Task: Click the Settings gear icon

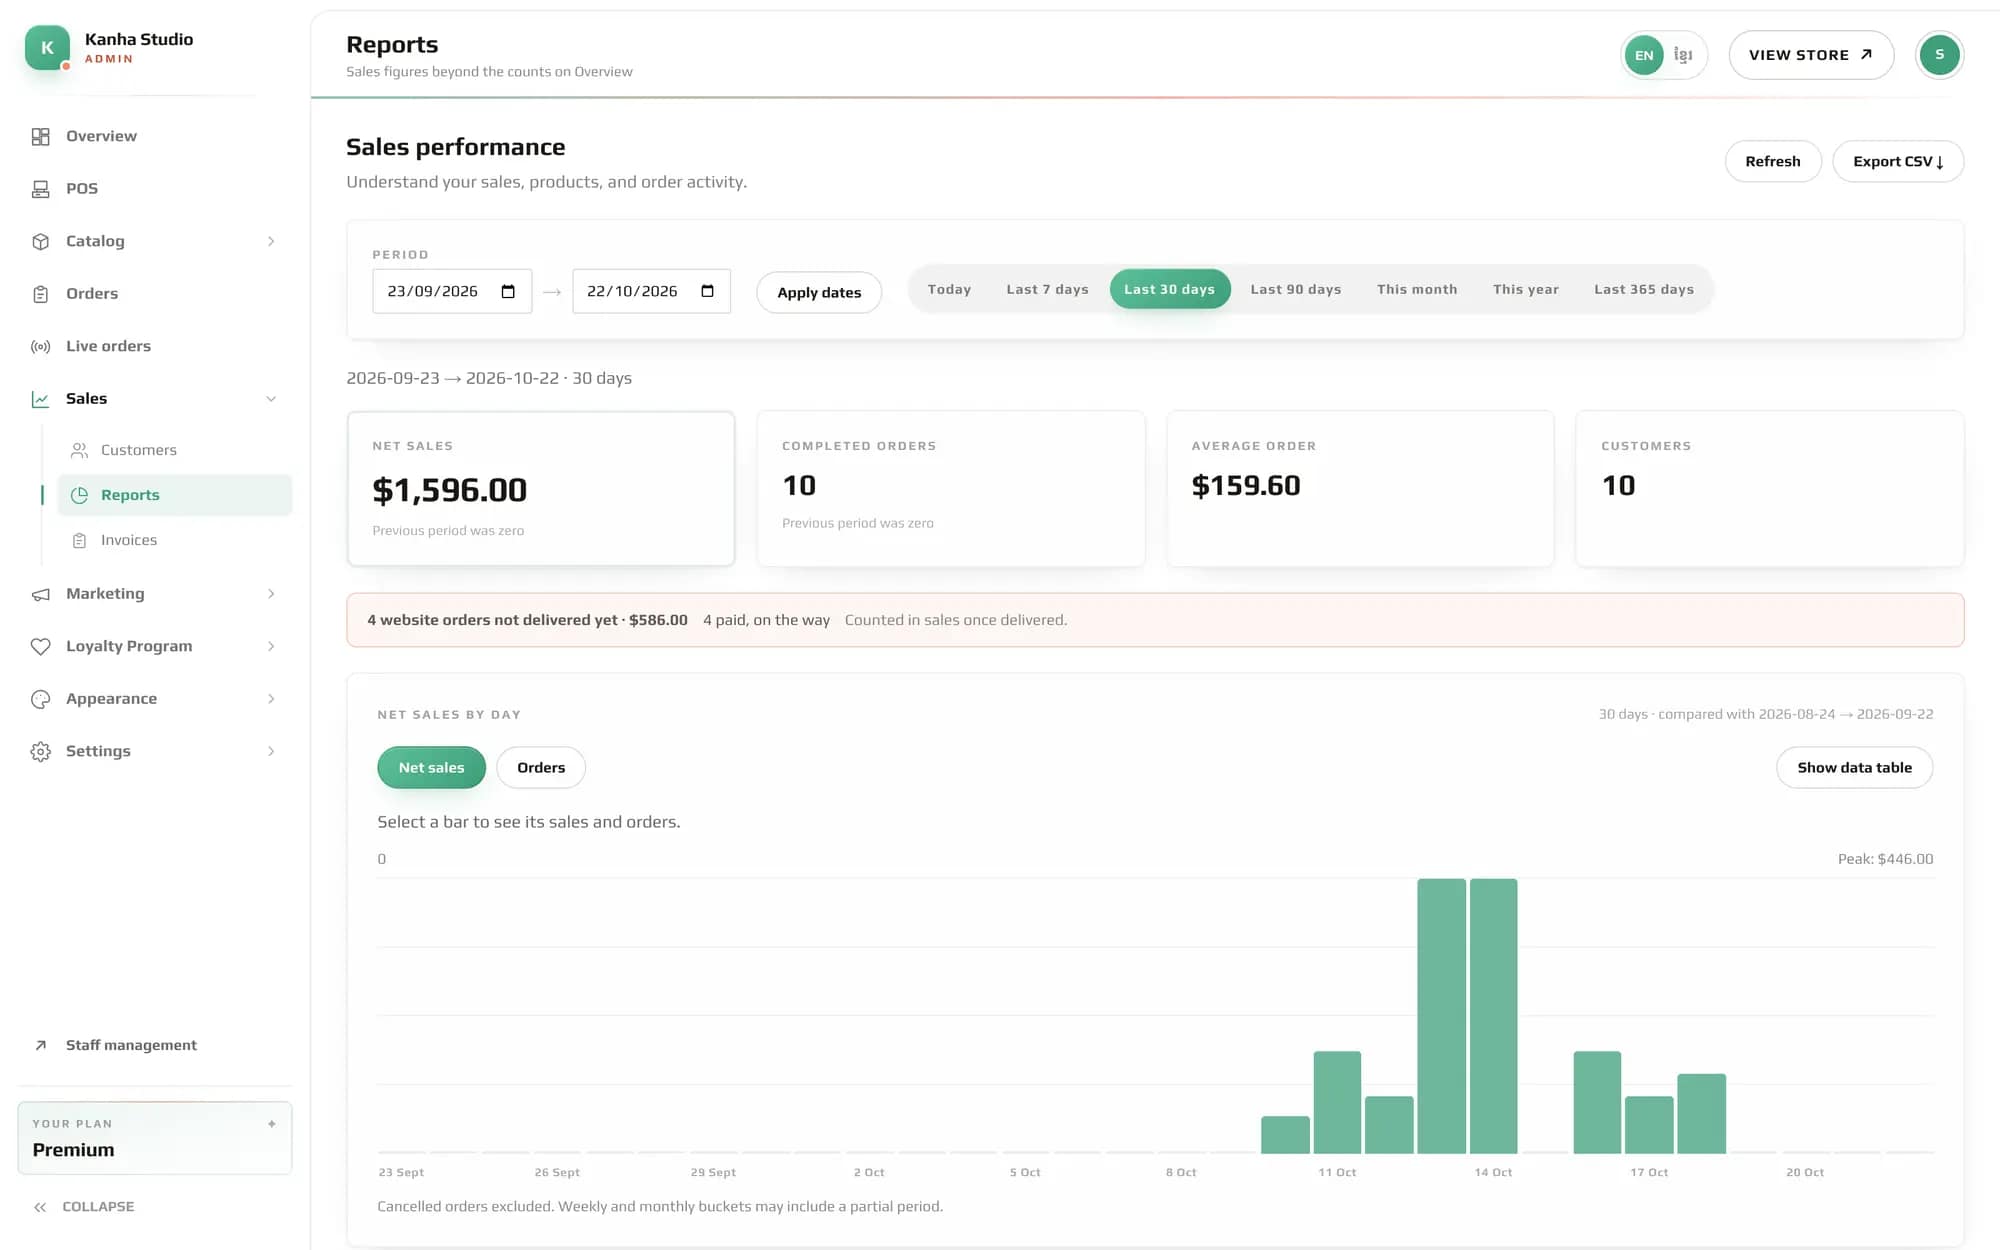Action: click(40, 751)
